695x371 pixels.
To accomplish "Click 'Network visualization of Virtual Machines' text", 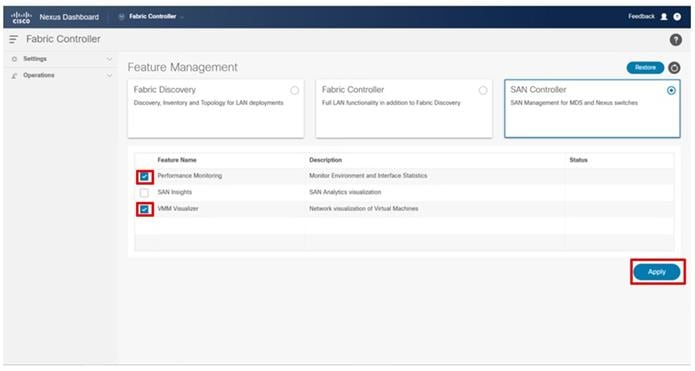I will point(363,209).
